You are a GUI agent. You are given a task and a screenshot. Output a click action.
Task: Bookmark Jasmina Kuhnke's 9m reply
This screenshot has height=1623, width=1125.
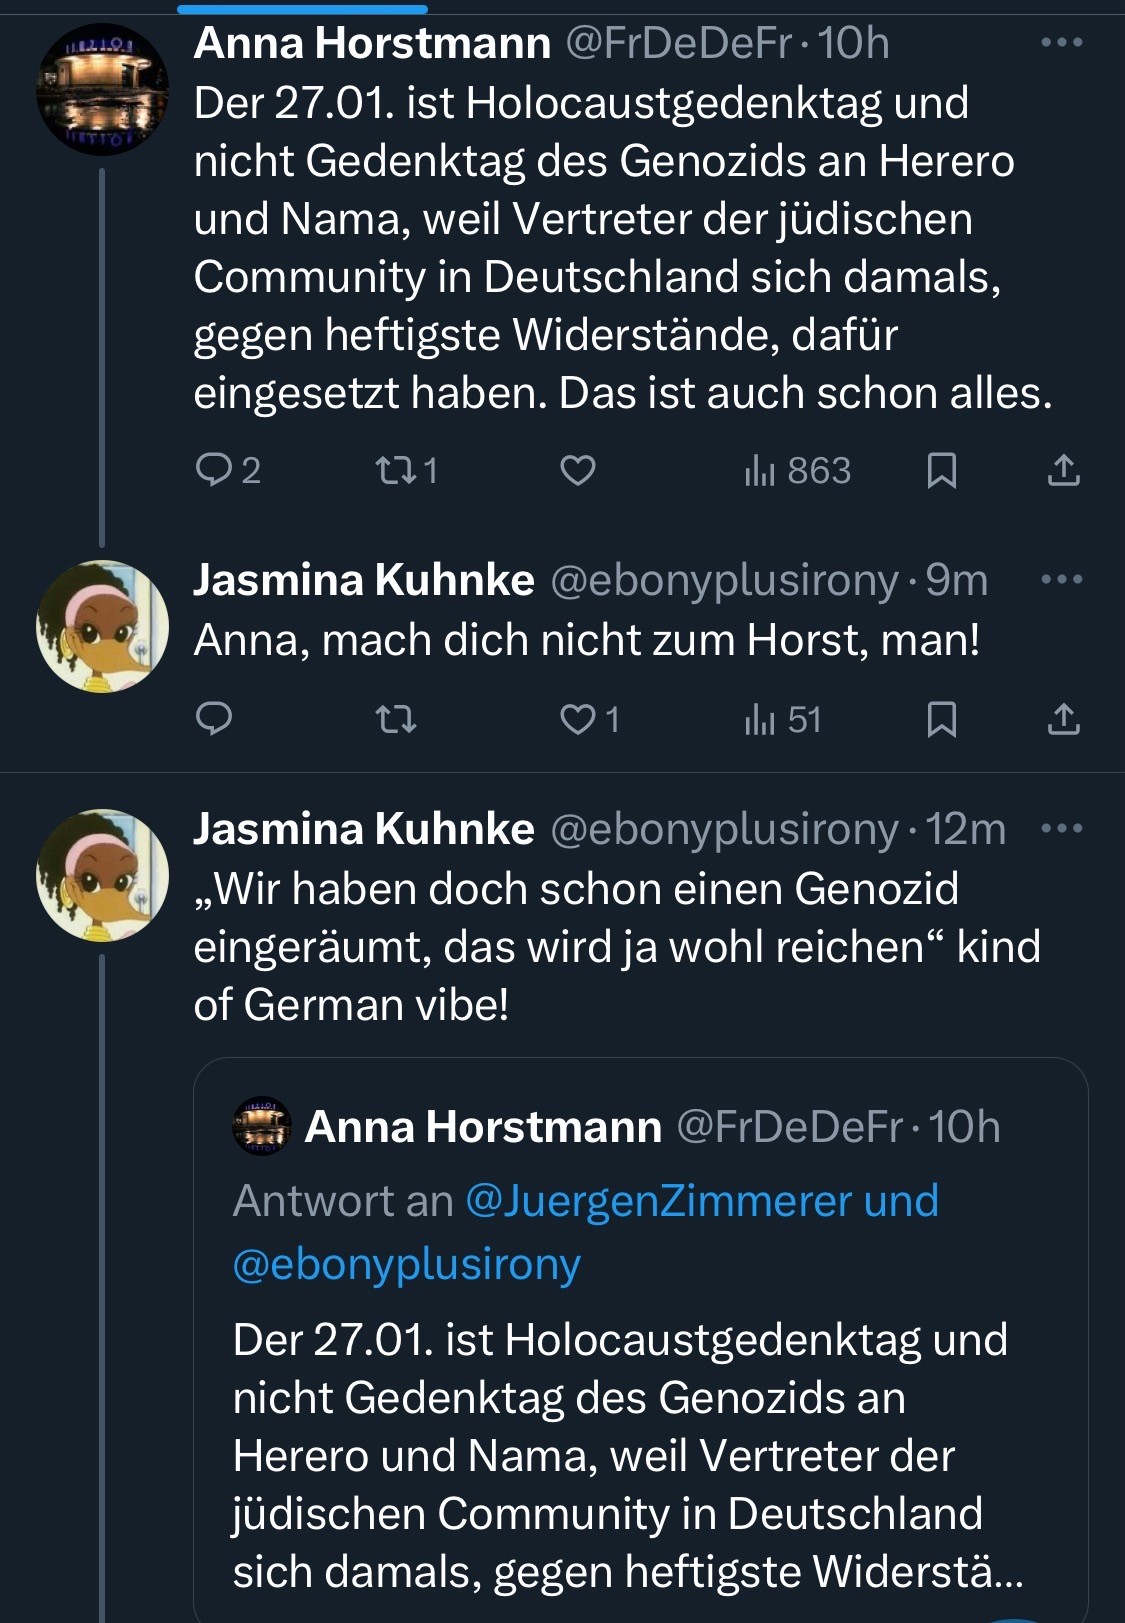(941, 719)
